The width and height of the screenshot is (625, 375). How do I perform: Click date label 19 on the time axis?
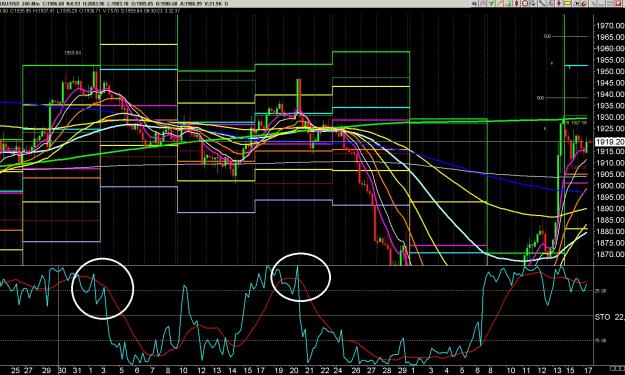coord(279,371)
